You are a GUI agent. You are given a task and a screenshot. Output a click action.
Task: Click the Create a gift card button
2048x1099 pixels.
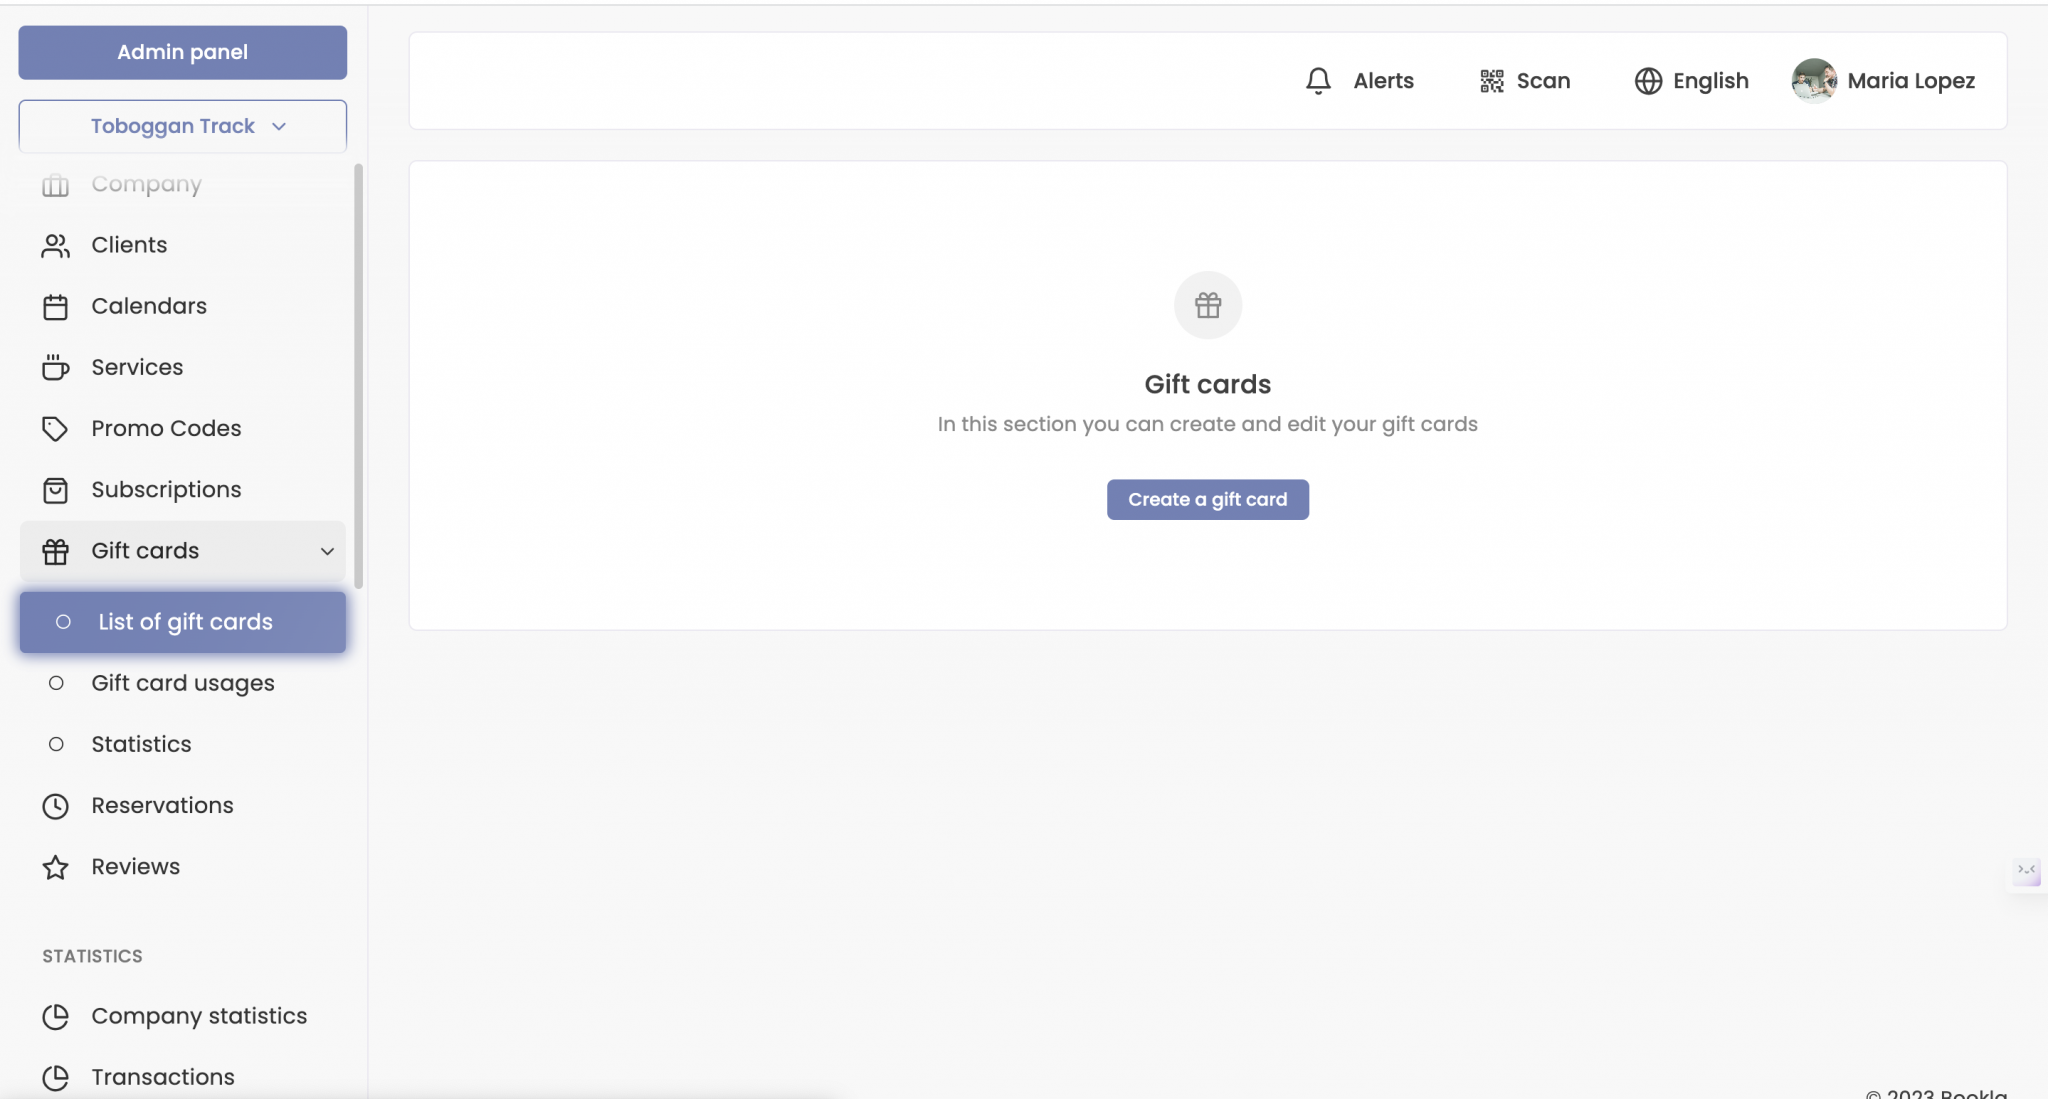[x=1207, y=499]
